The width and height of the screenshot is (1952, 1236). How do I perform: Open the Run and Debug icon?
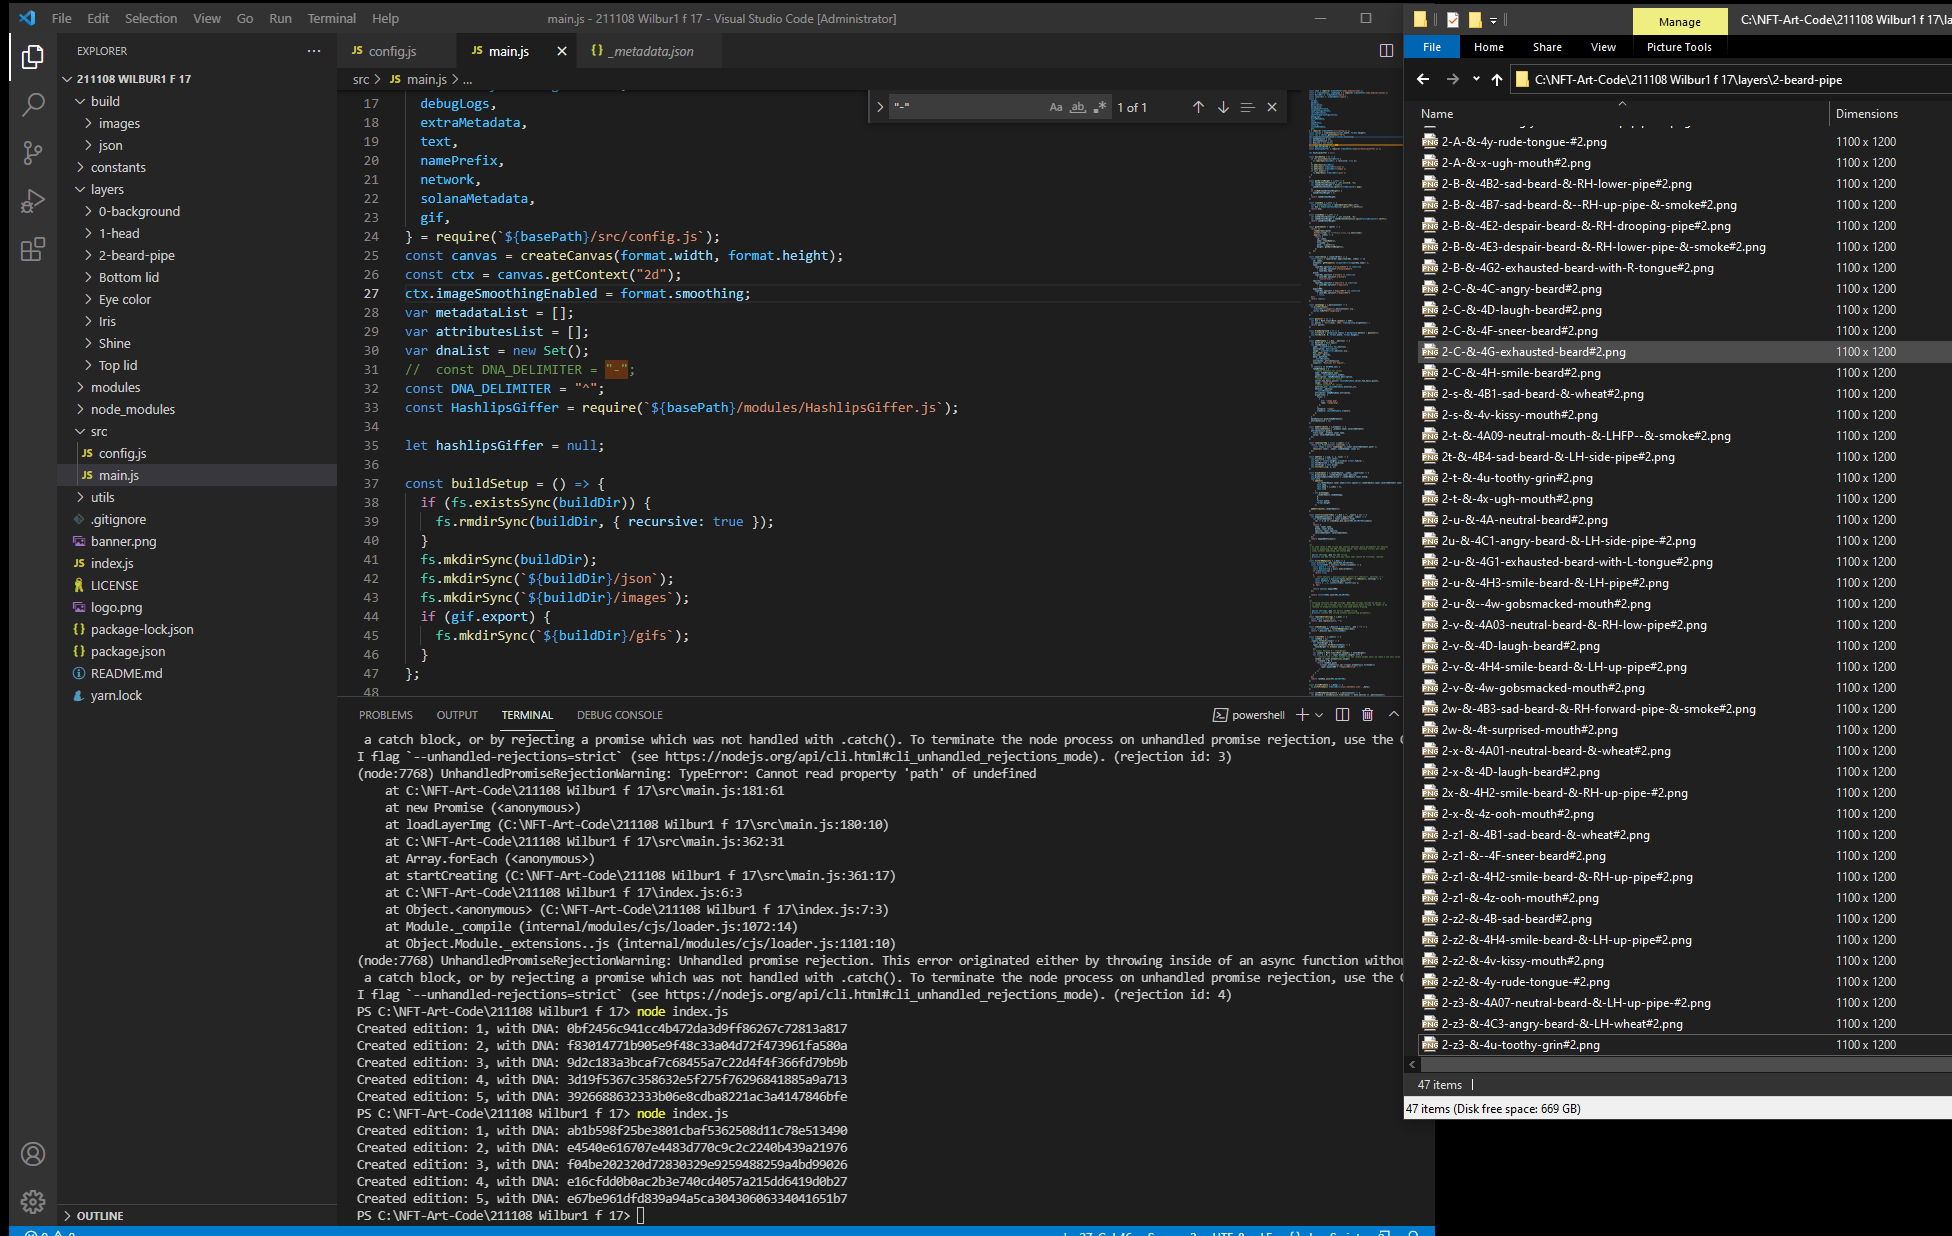(x=33, y=200)
